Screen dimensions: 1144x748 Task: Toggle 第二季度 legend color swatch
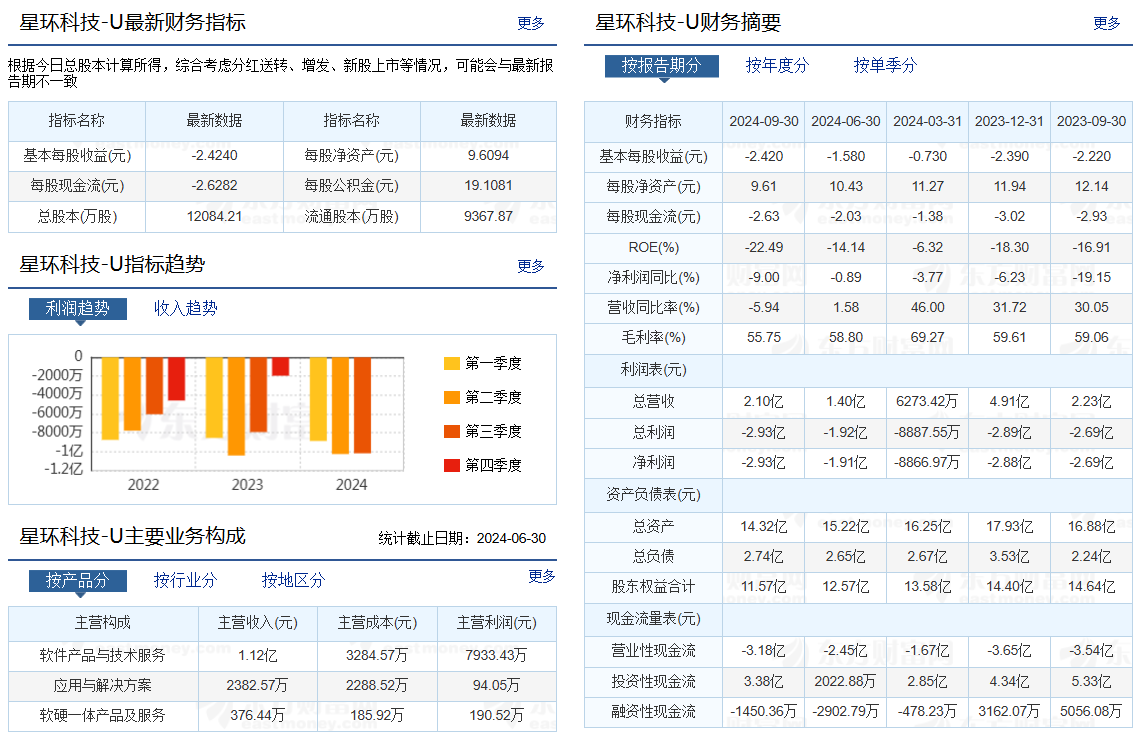(452, 398)
